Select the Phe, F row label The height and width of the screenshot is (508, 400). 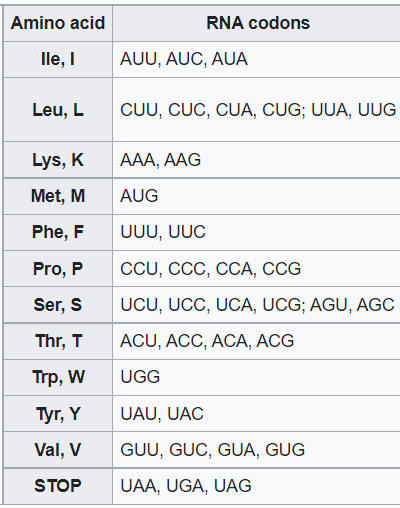point(58,232)
